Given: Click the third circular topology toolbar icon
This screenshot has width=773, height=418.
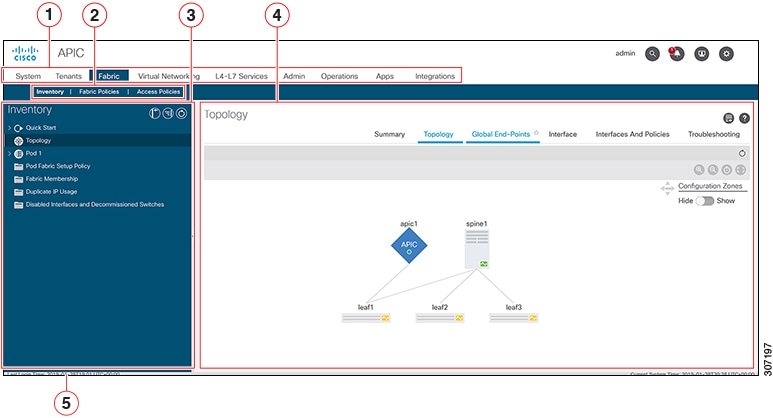Looking at the screenshot, I should 727,170.
